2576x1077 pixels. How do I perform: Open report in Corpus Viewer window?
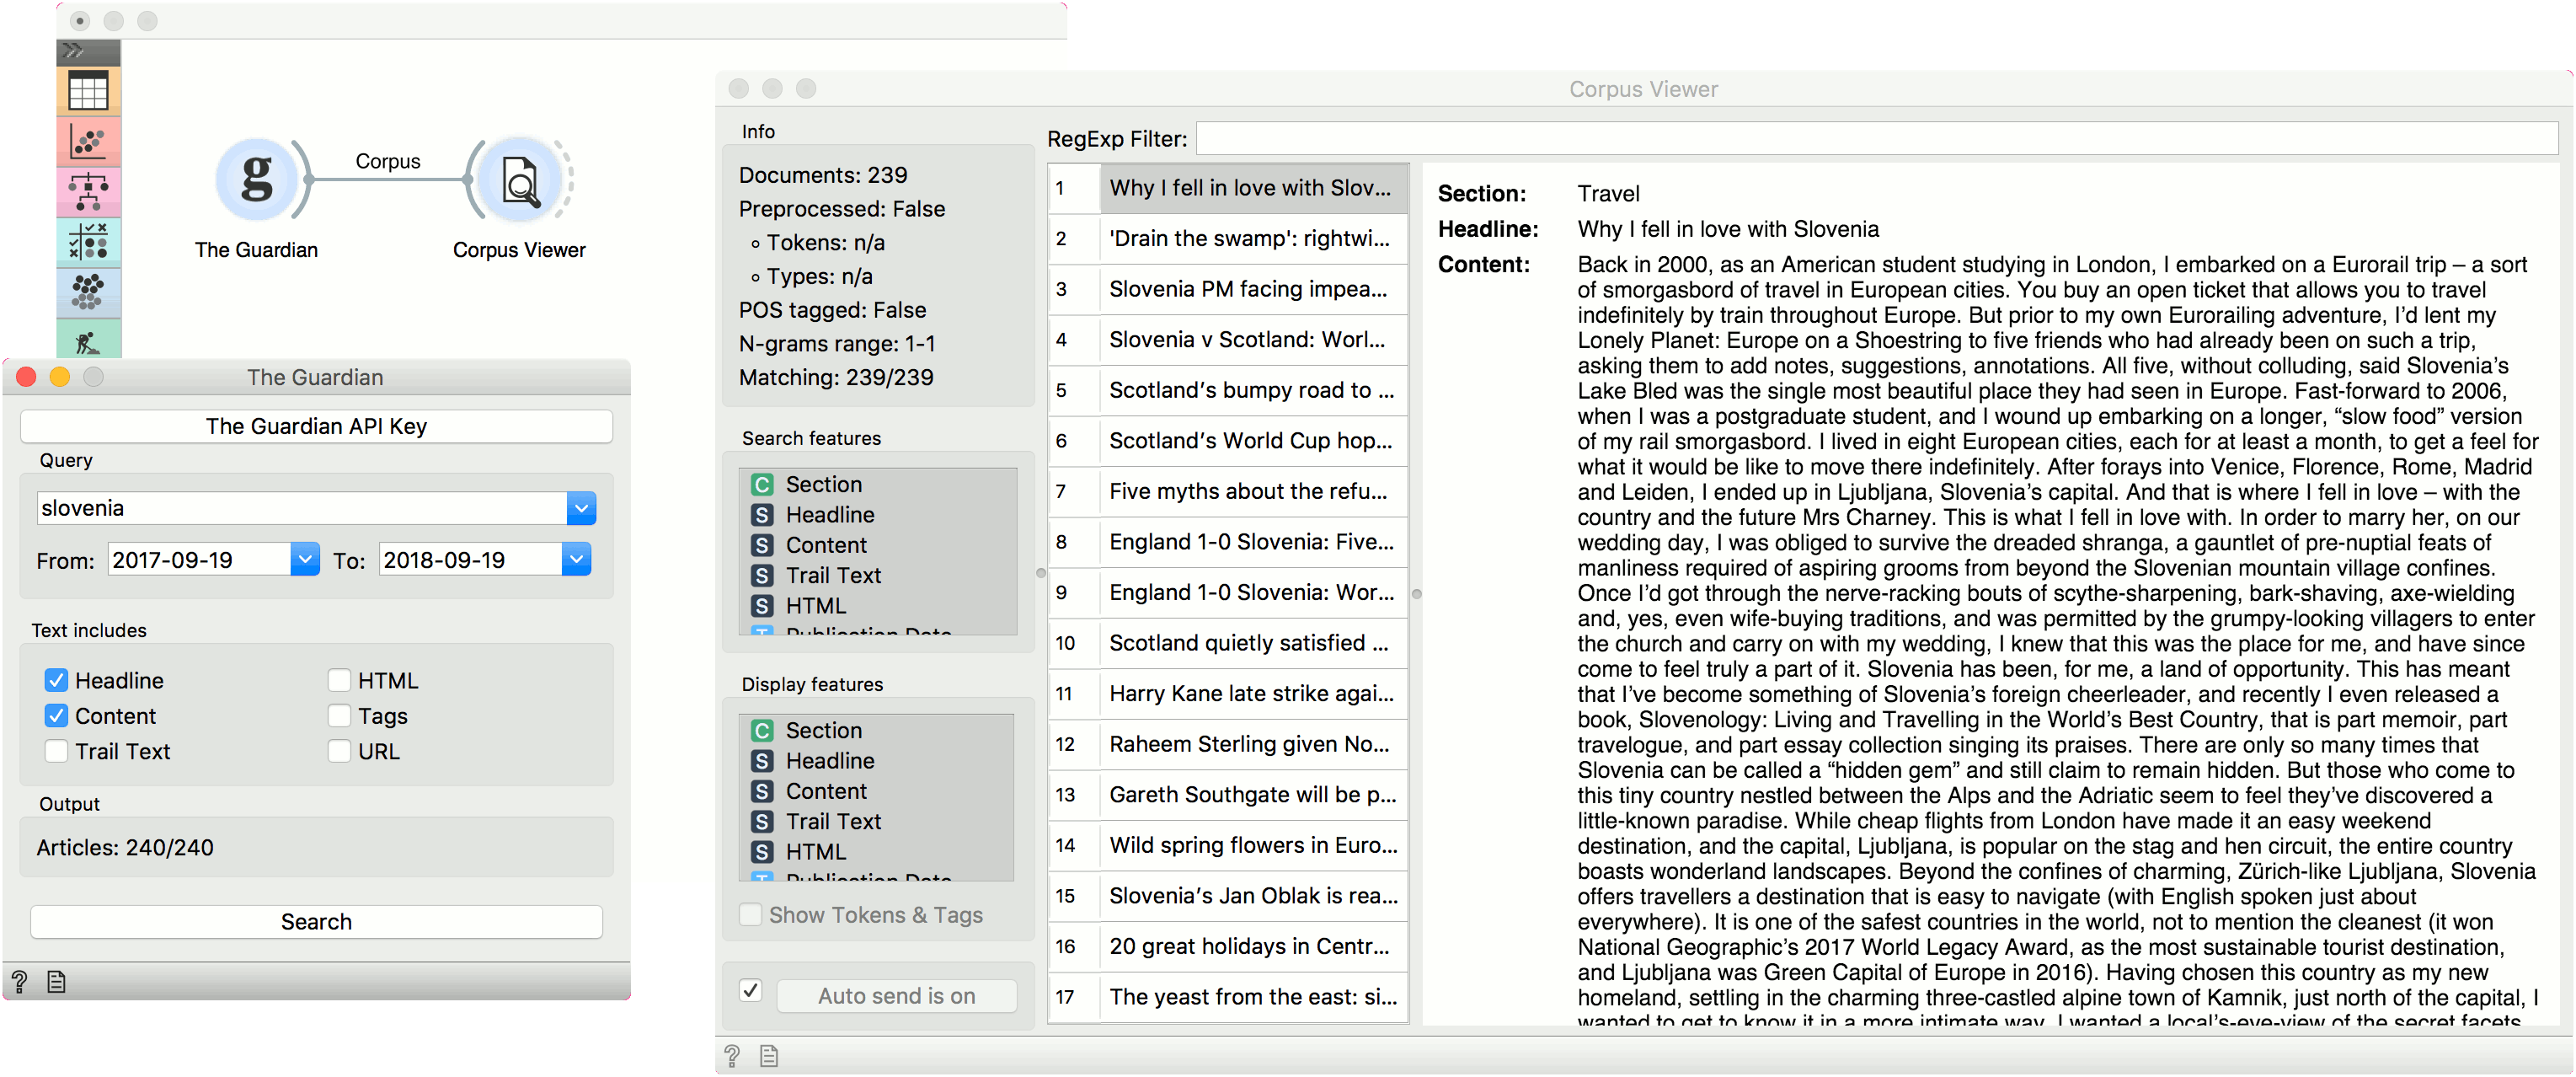point(769,1056)
